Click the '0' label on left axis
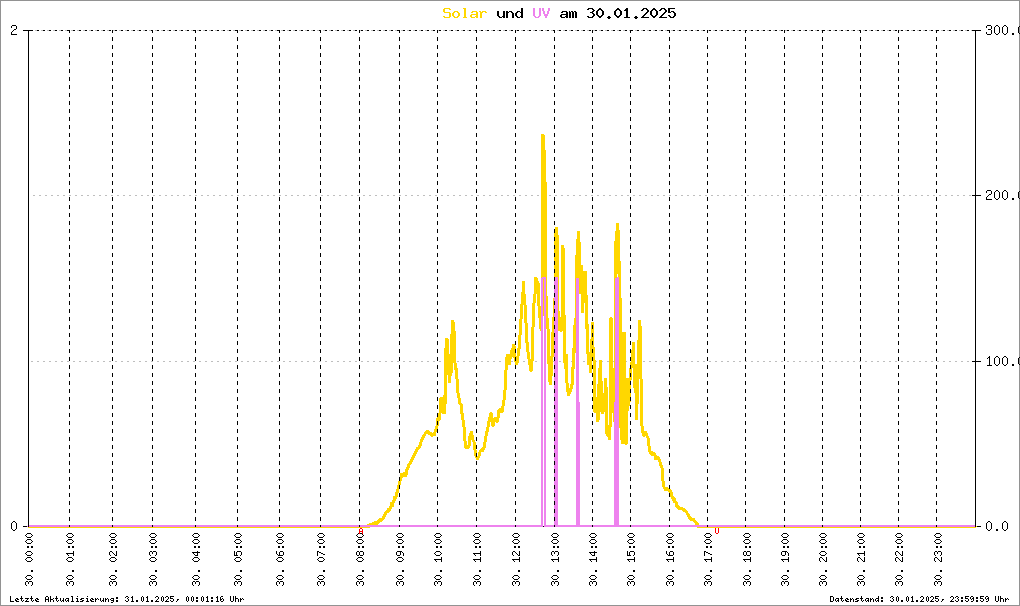This screenshot has width=1020, height=606. click(x=14, y=526)
